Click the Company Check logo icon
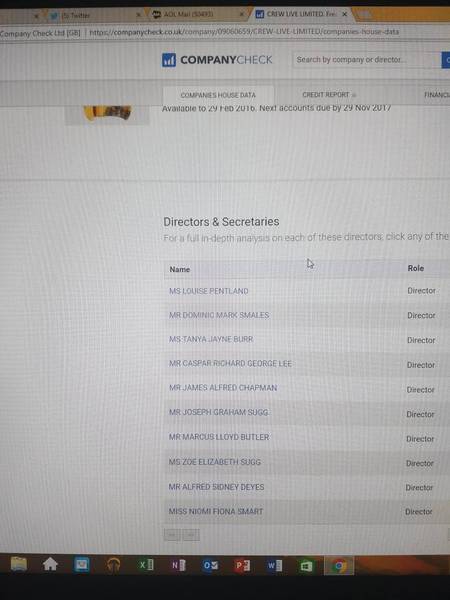450x600 pixels. click(169, 60)
